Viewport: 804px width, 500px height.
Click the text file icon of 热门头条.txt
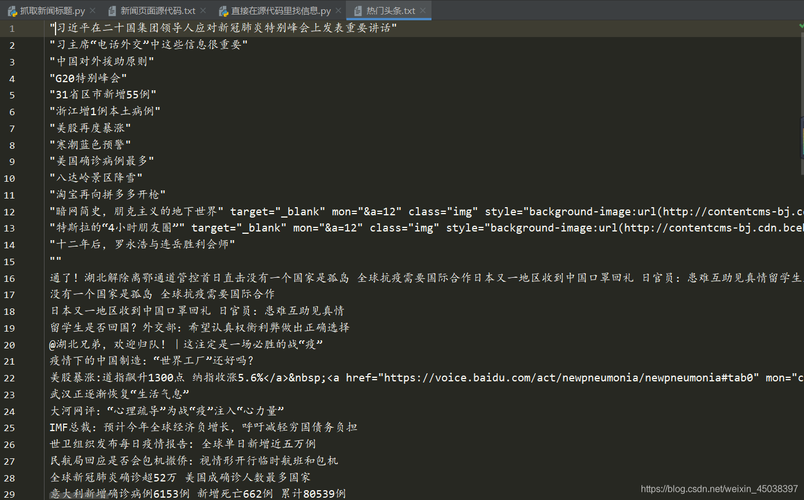tap(358, 11)
